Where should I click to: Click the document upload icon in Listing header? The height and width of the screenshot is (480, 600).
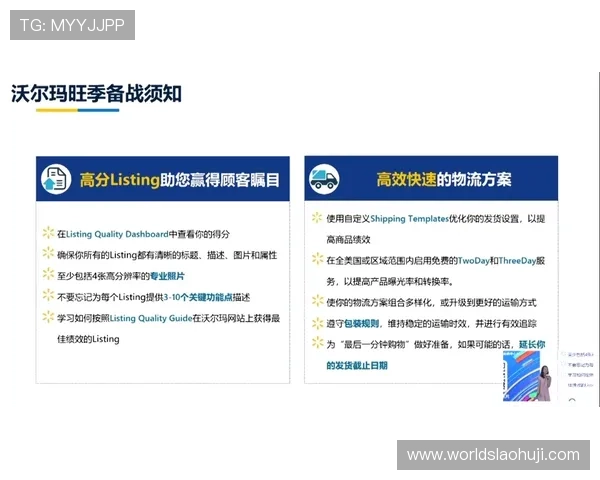point(56,179)
